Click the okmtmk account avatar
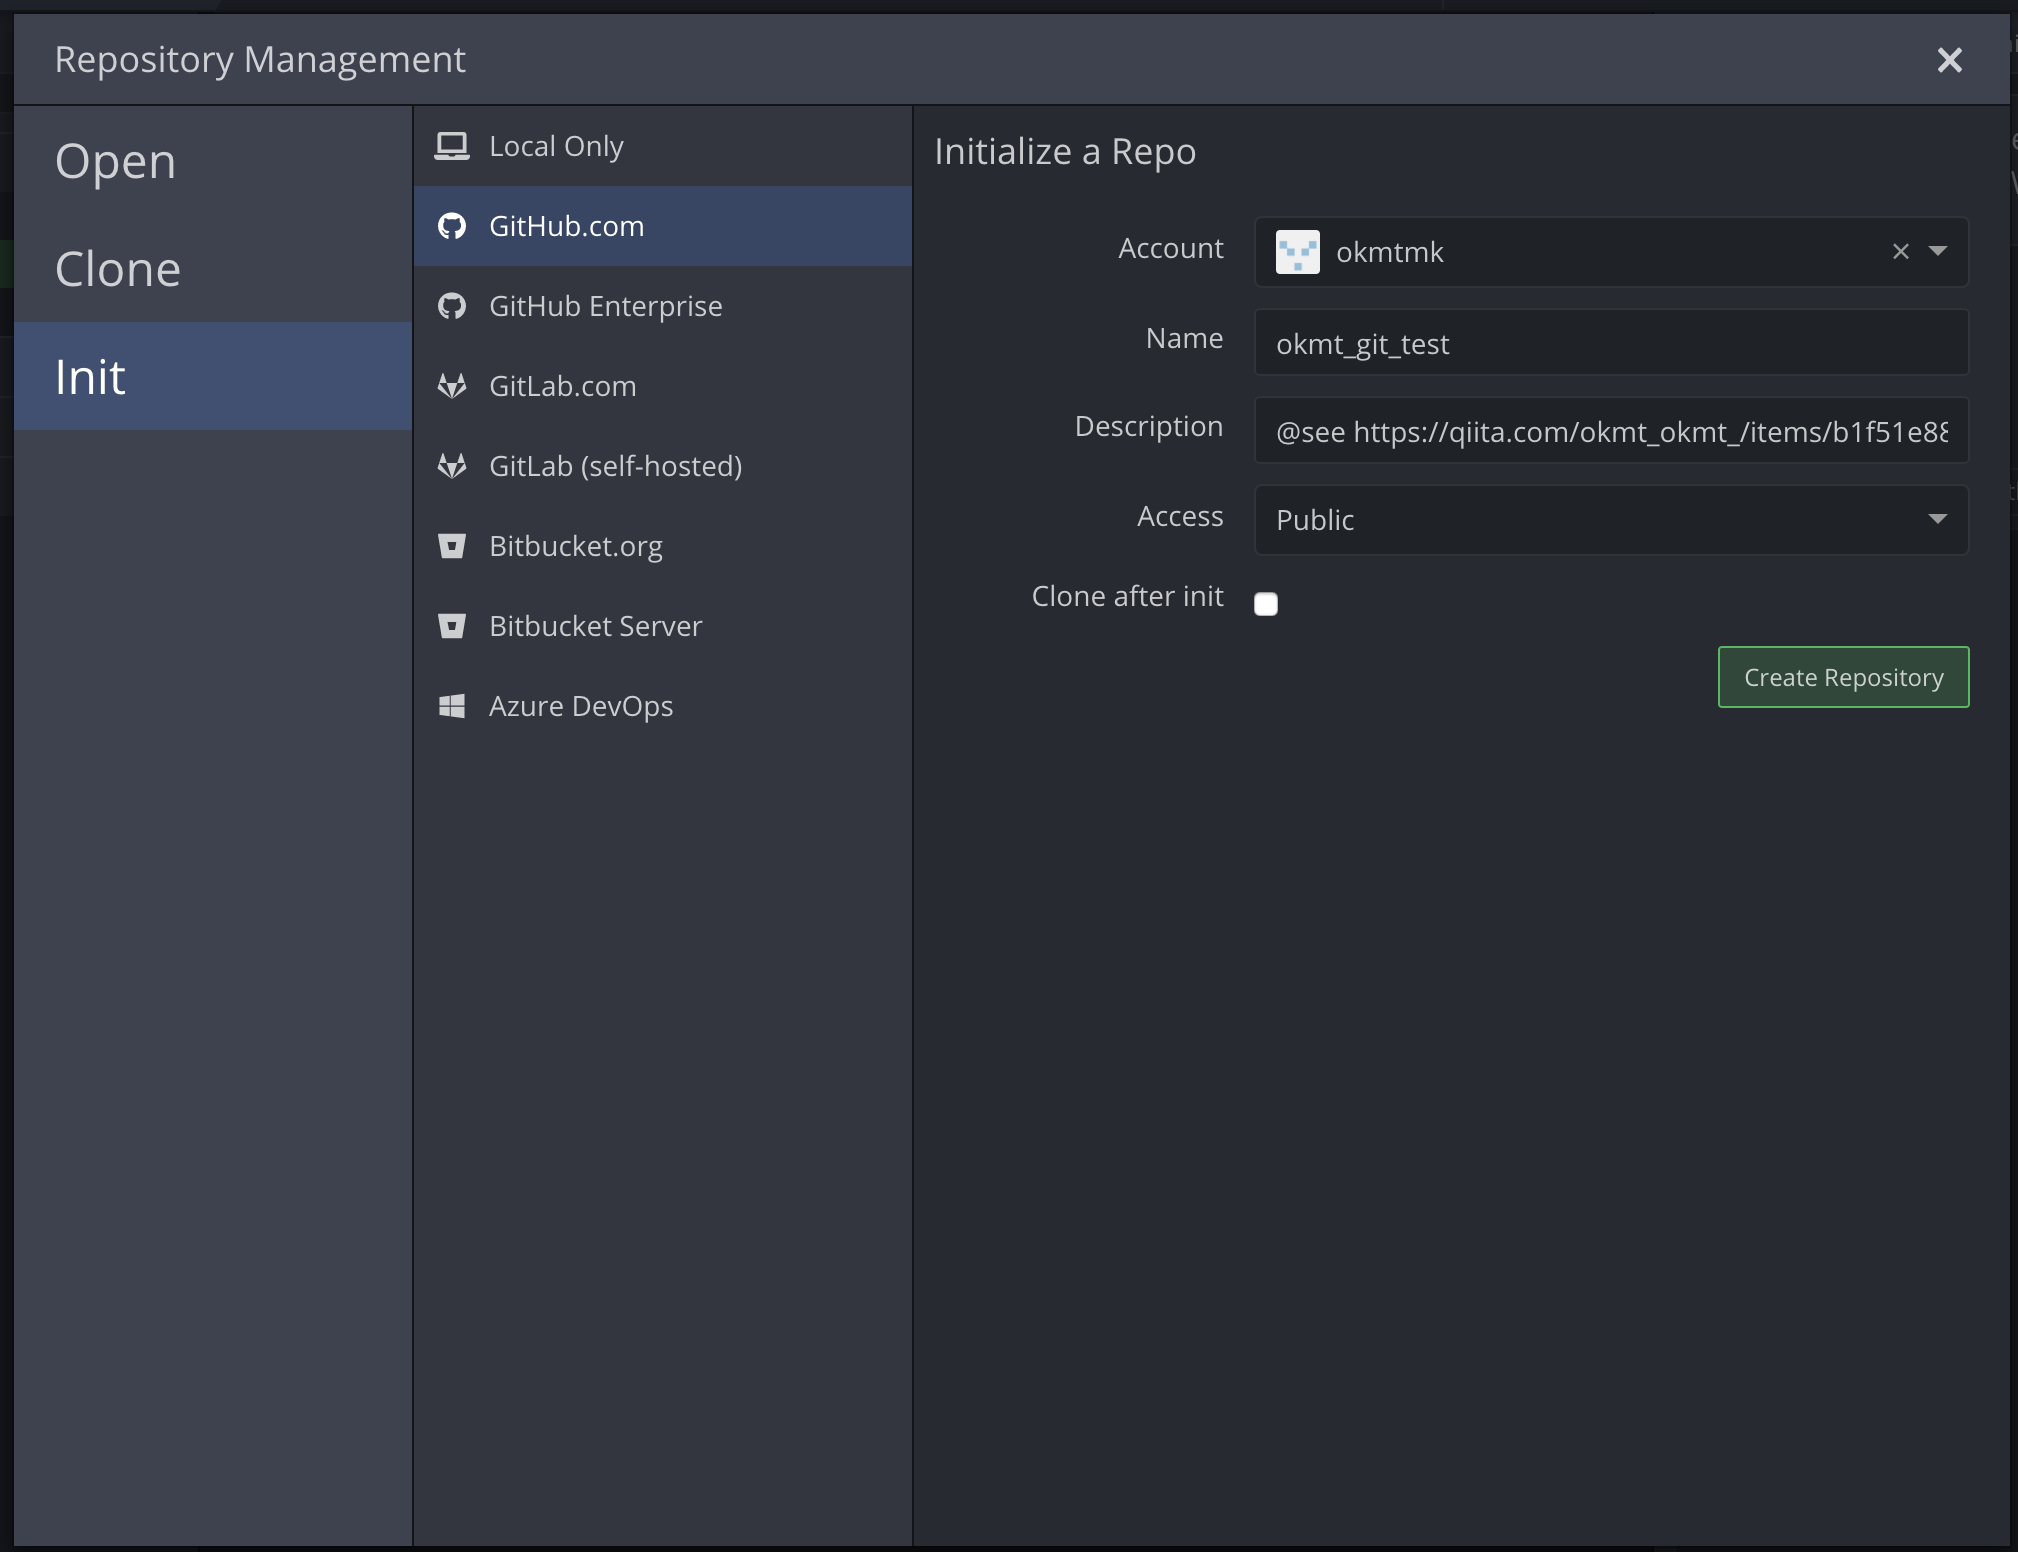Image resolution: width=2018 pixels, height=1552 pixels. (x=1296, y=252)
